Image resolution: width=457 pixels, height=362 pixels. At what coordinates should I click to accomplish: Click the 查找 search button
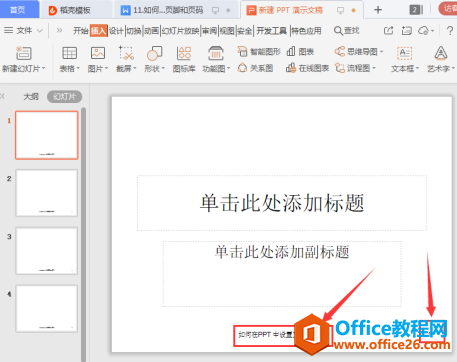pos(346,31)
